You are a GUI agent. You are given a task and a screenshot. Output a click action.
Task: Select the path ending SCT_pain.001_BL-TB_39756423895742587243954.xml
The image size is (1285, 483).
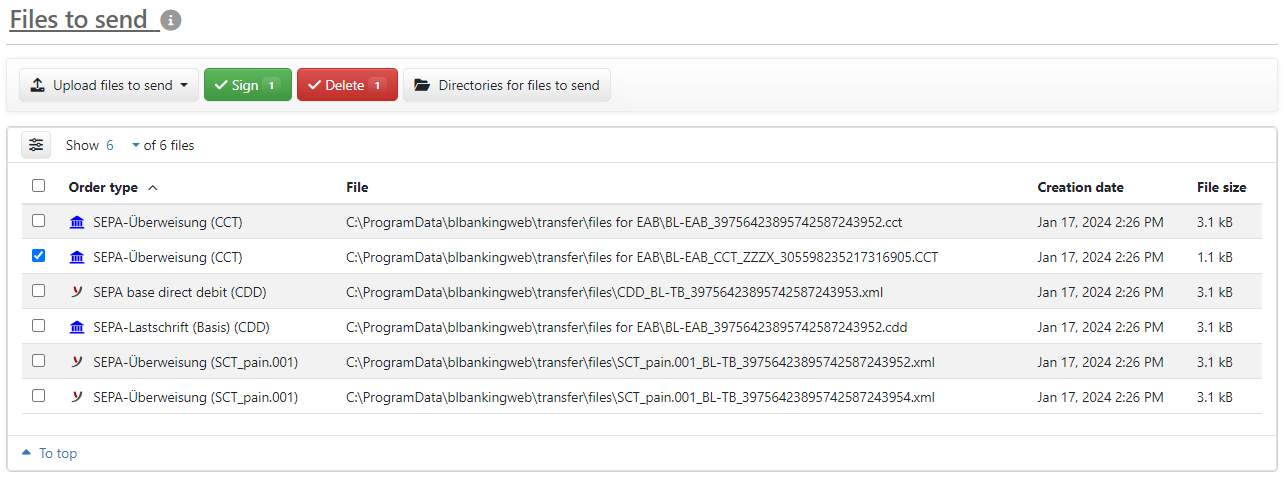pos(640,397)
